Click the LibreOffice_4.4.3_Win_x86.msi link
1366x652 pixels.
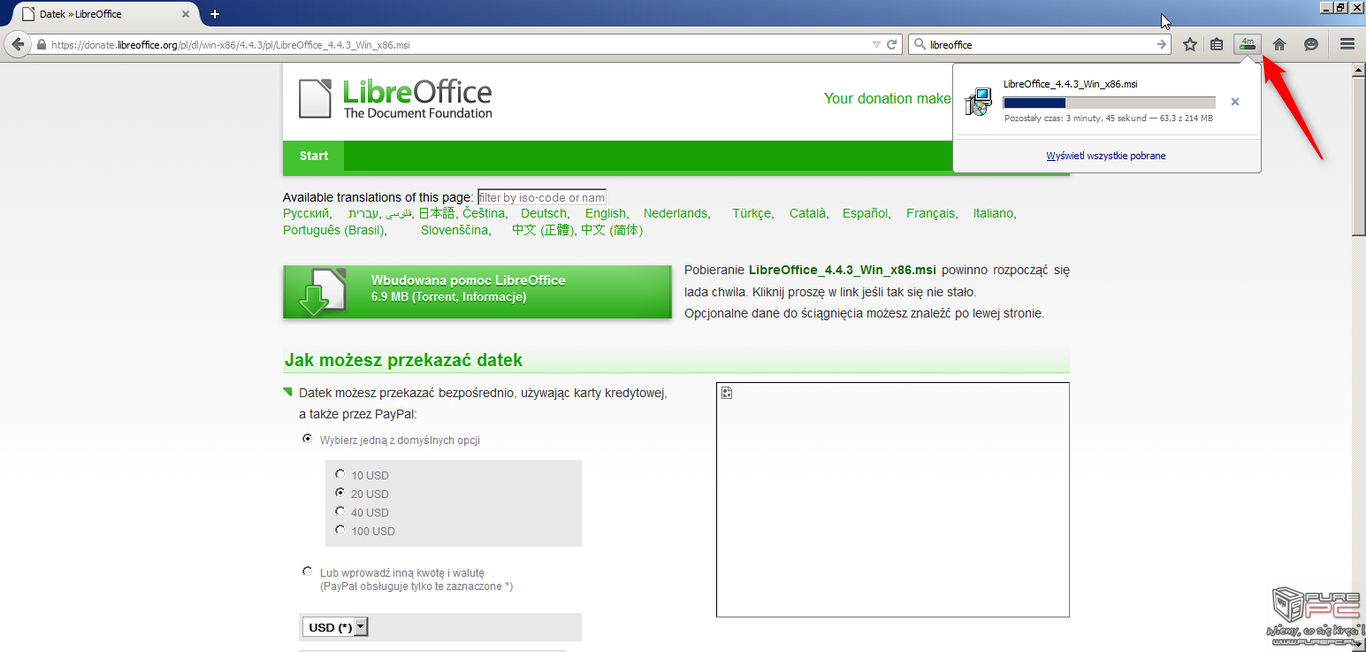pos(842,270)
